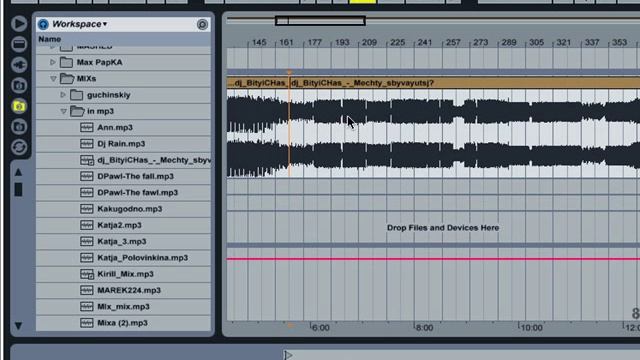
Task: Select Dj Rain.mp3 file
Action: coord(124,144)
